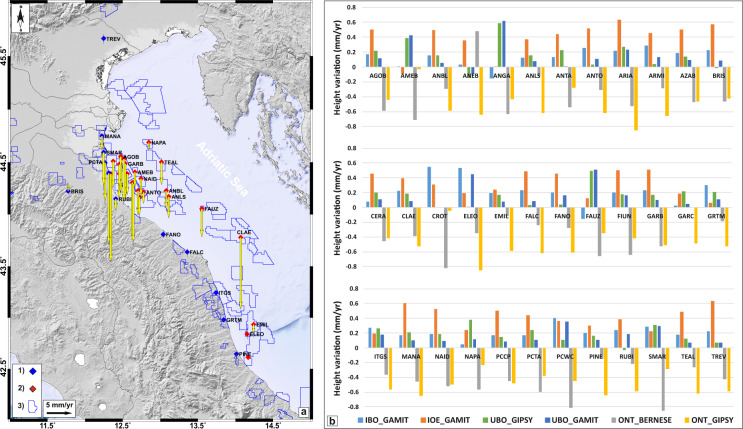The width and height of the screenshot is (743, 429).
Task: Click the ONT_BERNESE gray legend swatch
Action: tap(612, 418)
